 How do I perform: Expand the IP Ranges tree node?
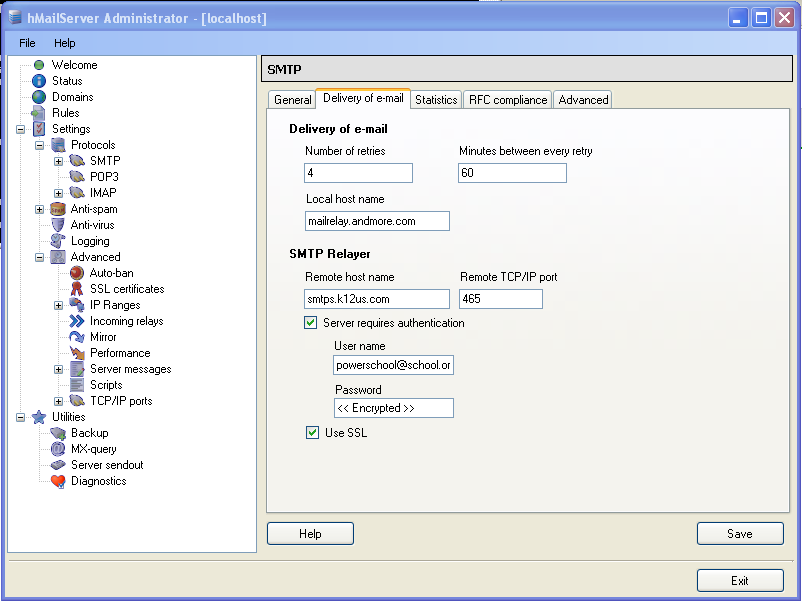tap(59, 305)
